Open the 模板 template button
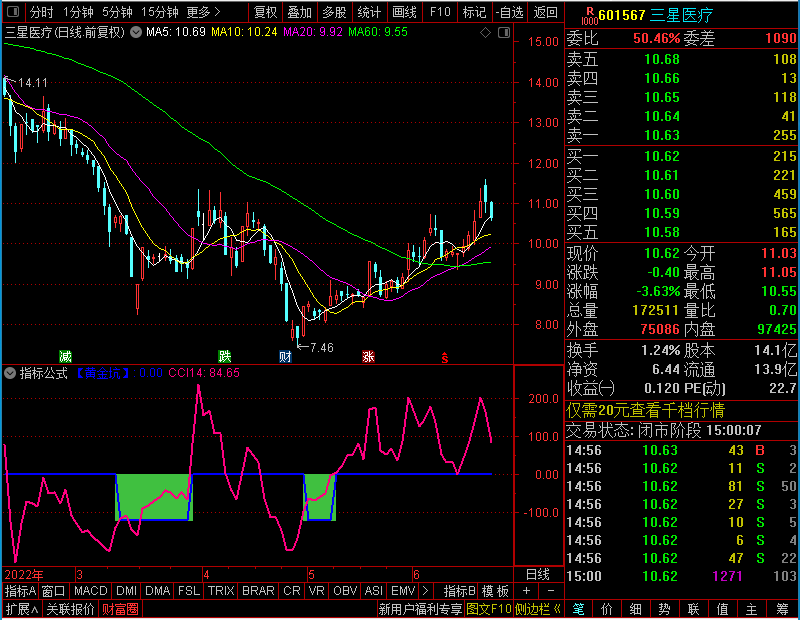This screenshot has width=800, height=620. point(495,591)
